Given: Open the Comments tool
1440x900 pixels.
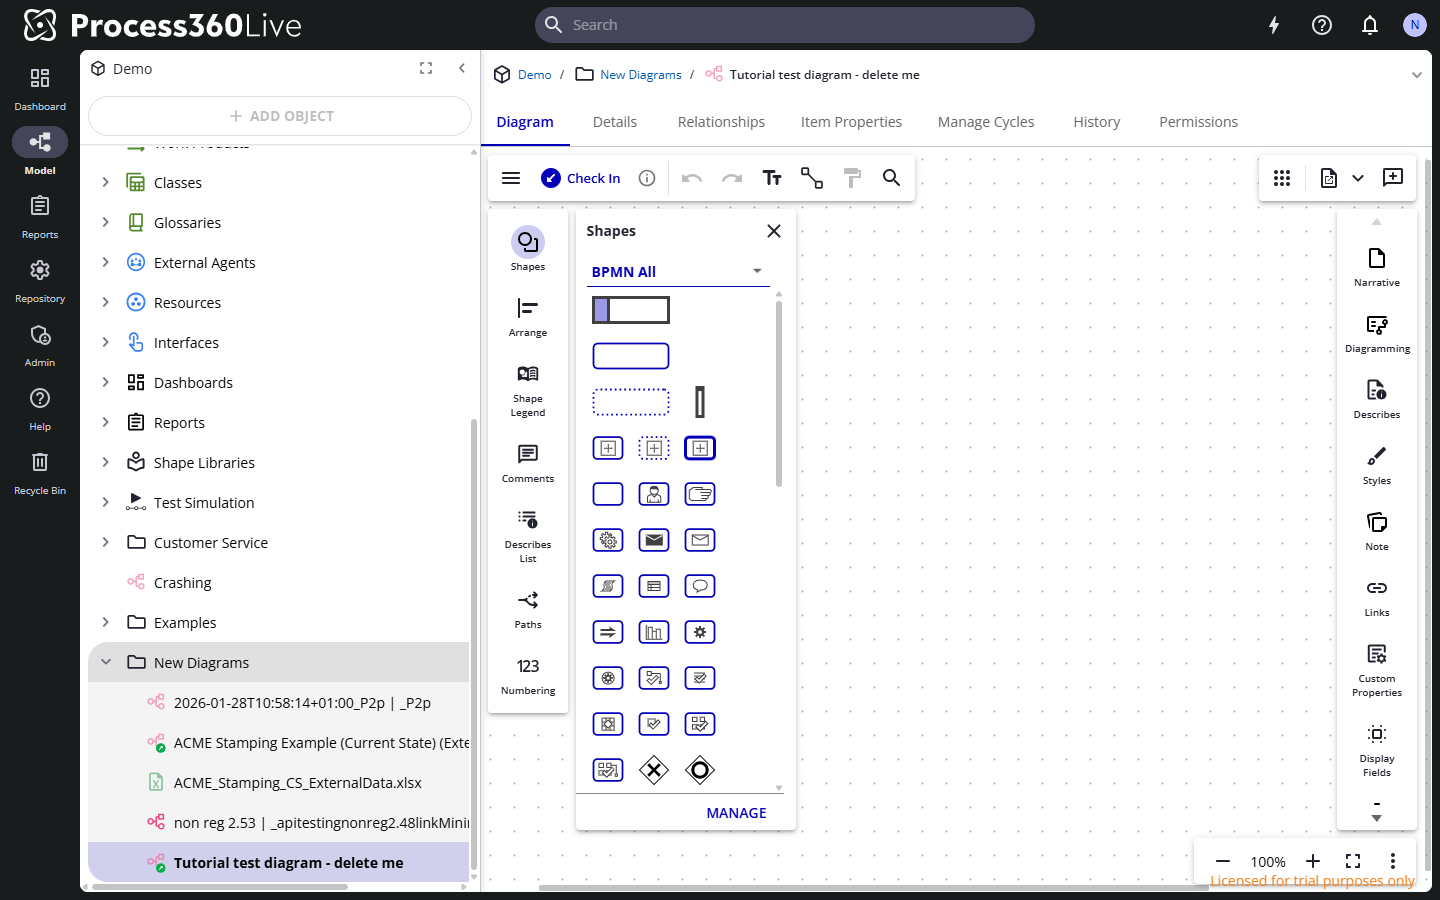Looking at the screenshot, I should coord(528,463).
